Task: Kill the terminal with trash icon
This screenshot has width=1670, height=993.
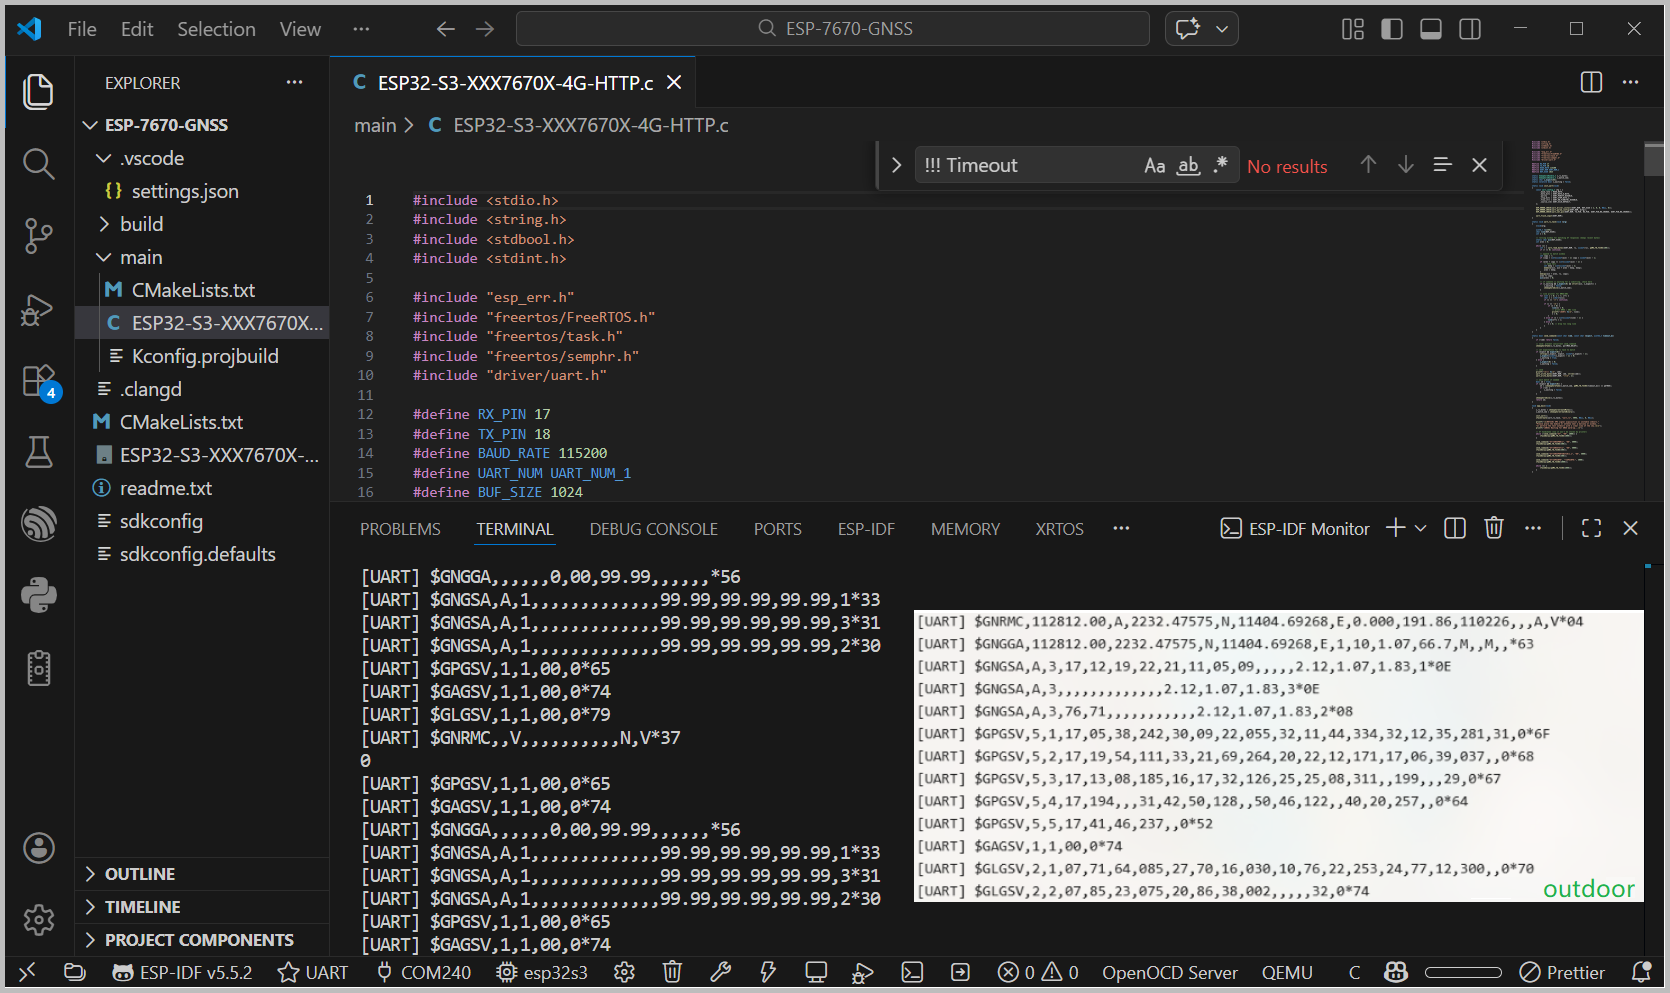Action: tap(1493, 528)
